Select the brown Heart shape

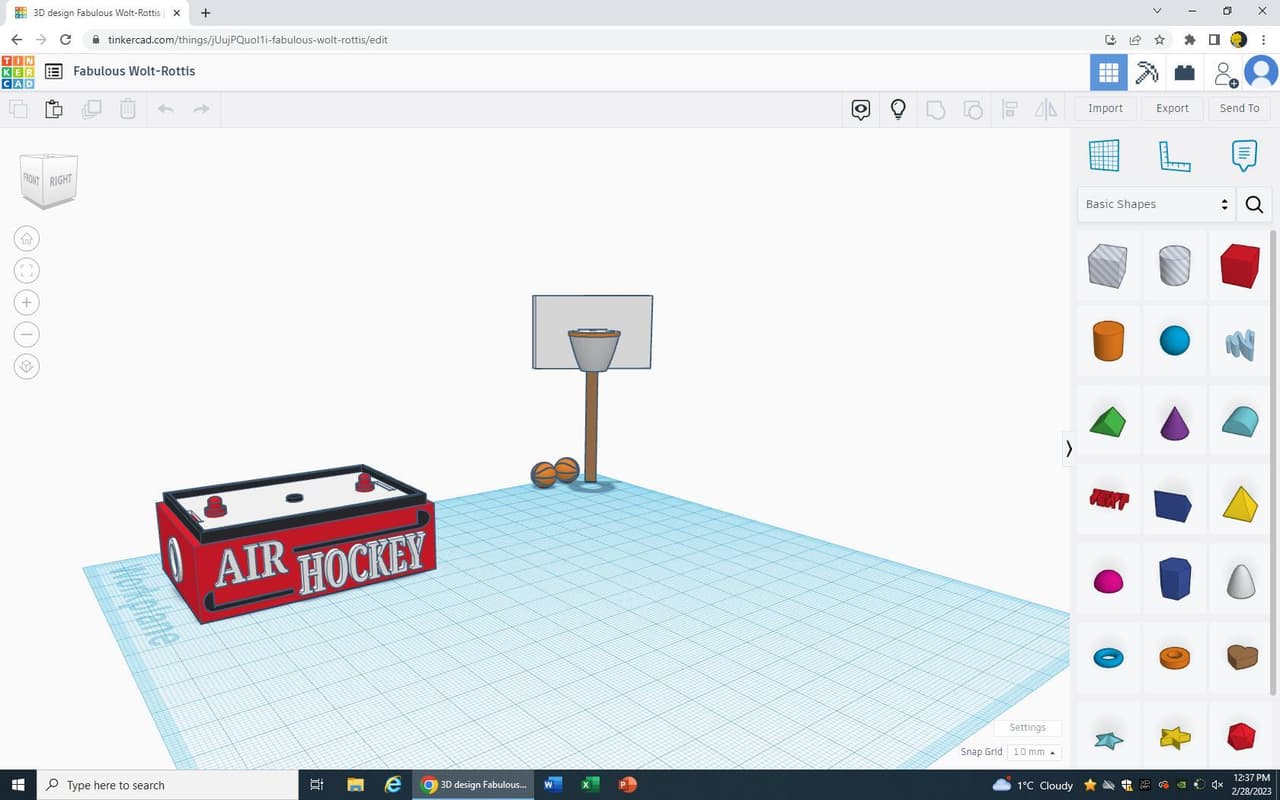click(x=1240, y=656)
